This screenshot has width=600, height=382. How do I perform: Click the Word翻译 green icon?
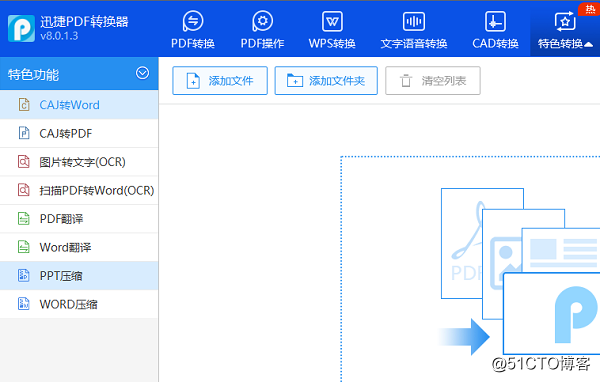[24, 247]
